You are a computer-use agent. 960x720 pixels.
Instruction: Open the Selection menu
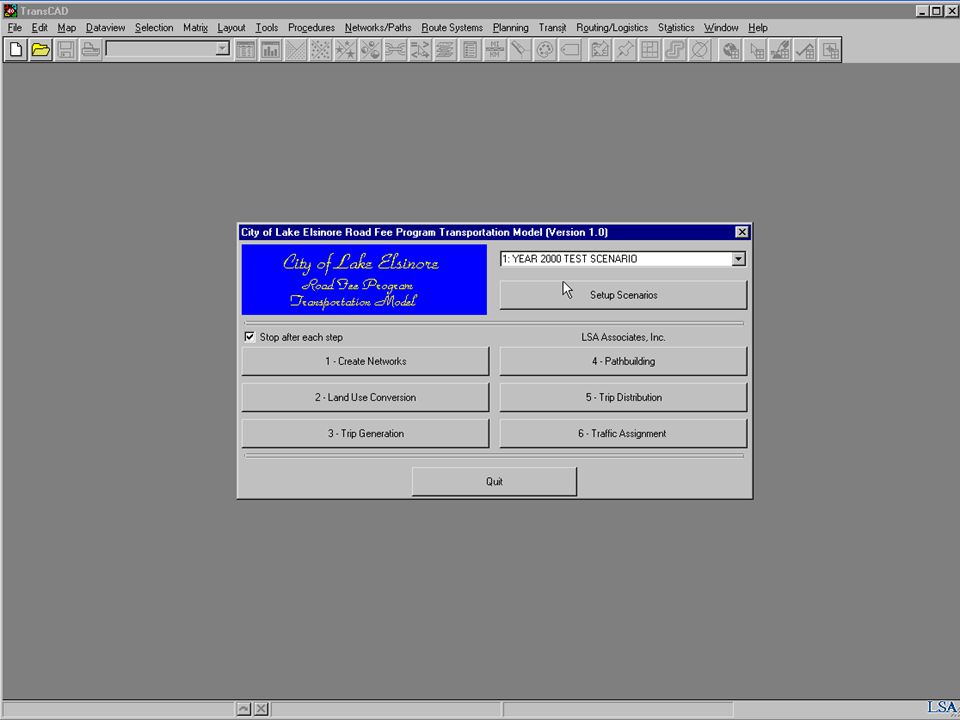pyautogui.click(x=154, y=28)
